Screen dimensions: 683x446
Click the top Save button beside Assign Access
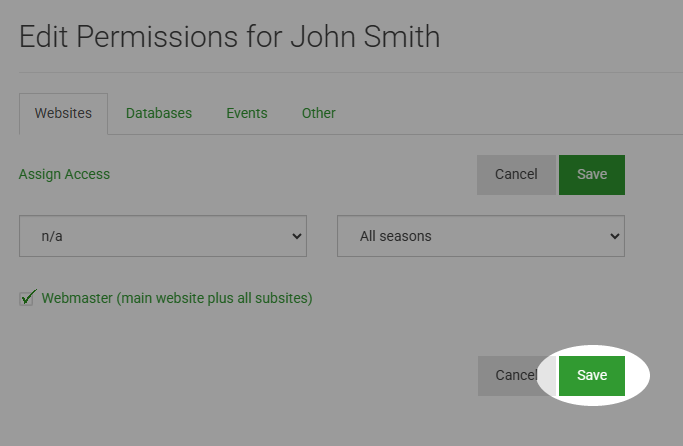[x=592, y=175]
